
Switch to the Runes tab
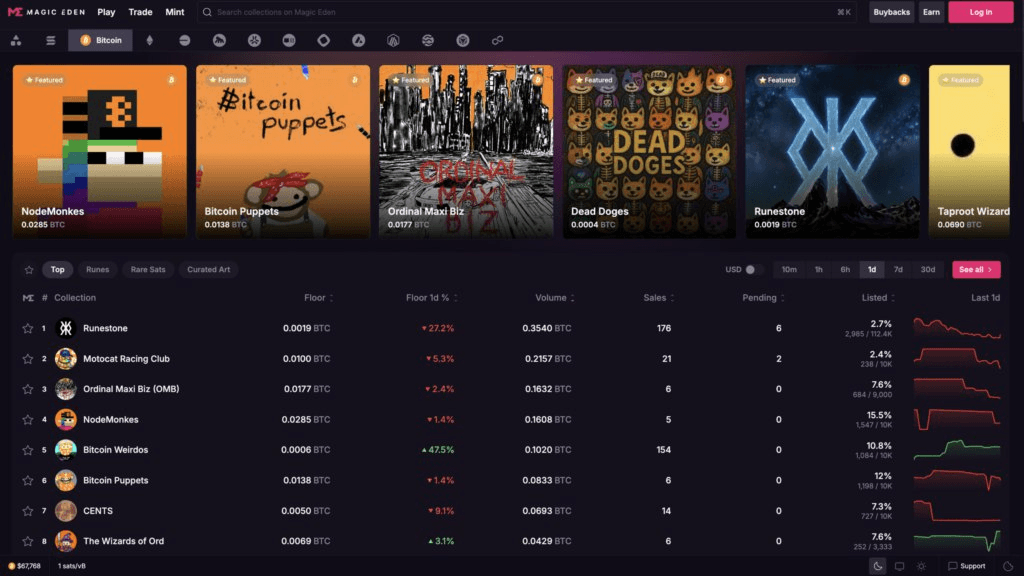pos(97,269)
